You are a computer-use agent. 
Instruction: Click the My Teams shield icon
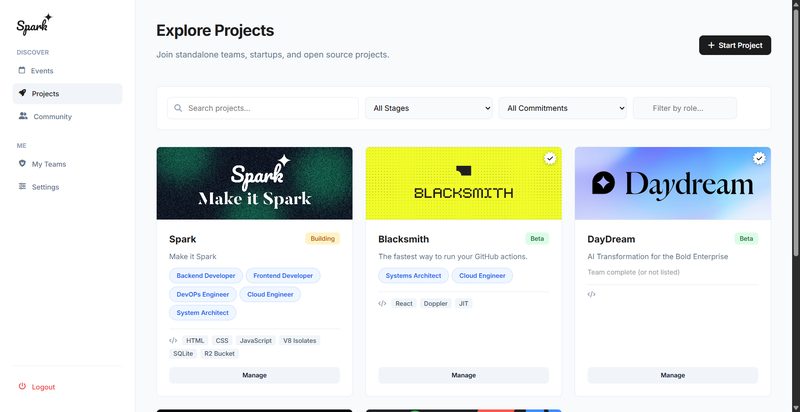point(23,164)
